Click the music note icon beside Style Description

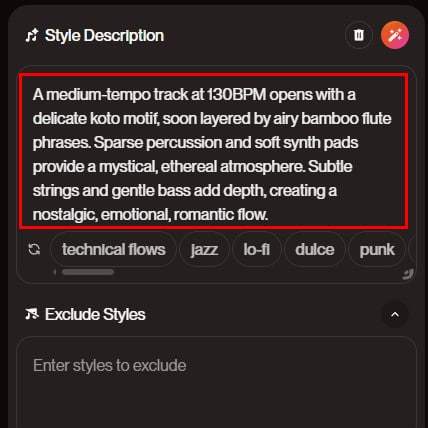32,35
